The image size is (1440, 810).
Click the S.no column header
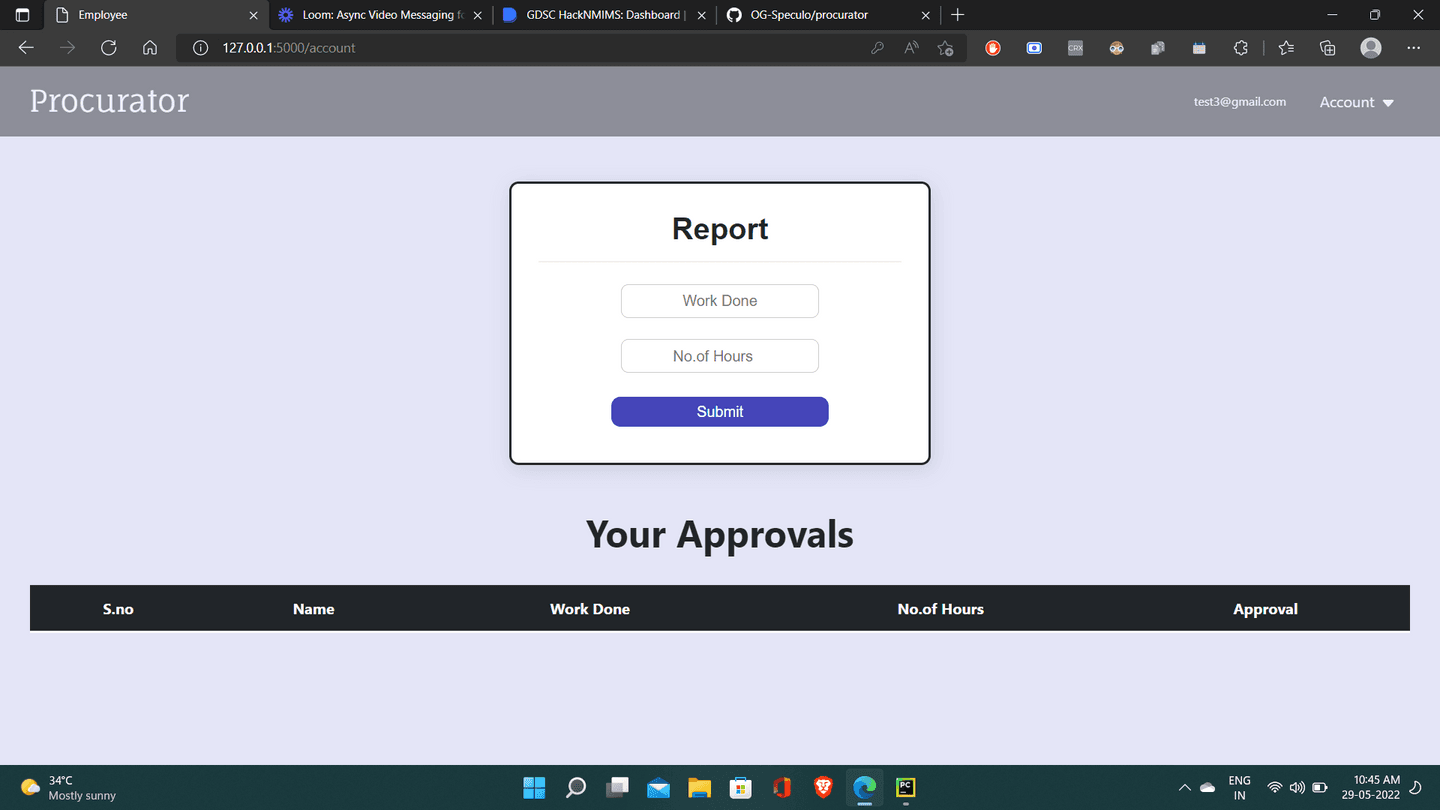(118, 609)
